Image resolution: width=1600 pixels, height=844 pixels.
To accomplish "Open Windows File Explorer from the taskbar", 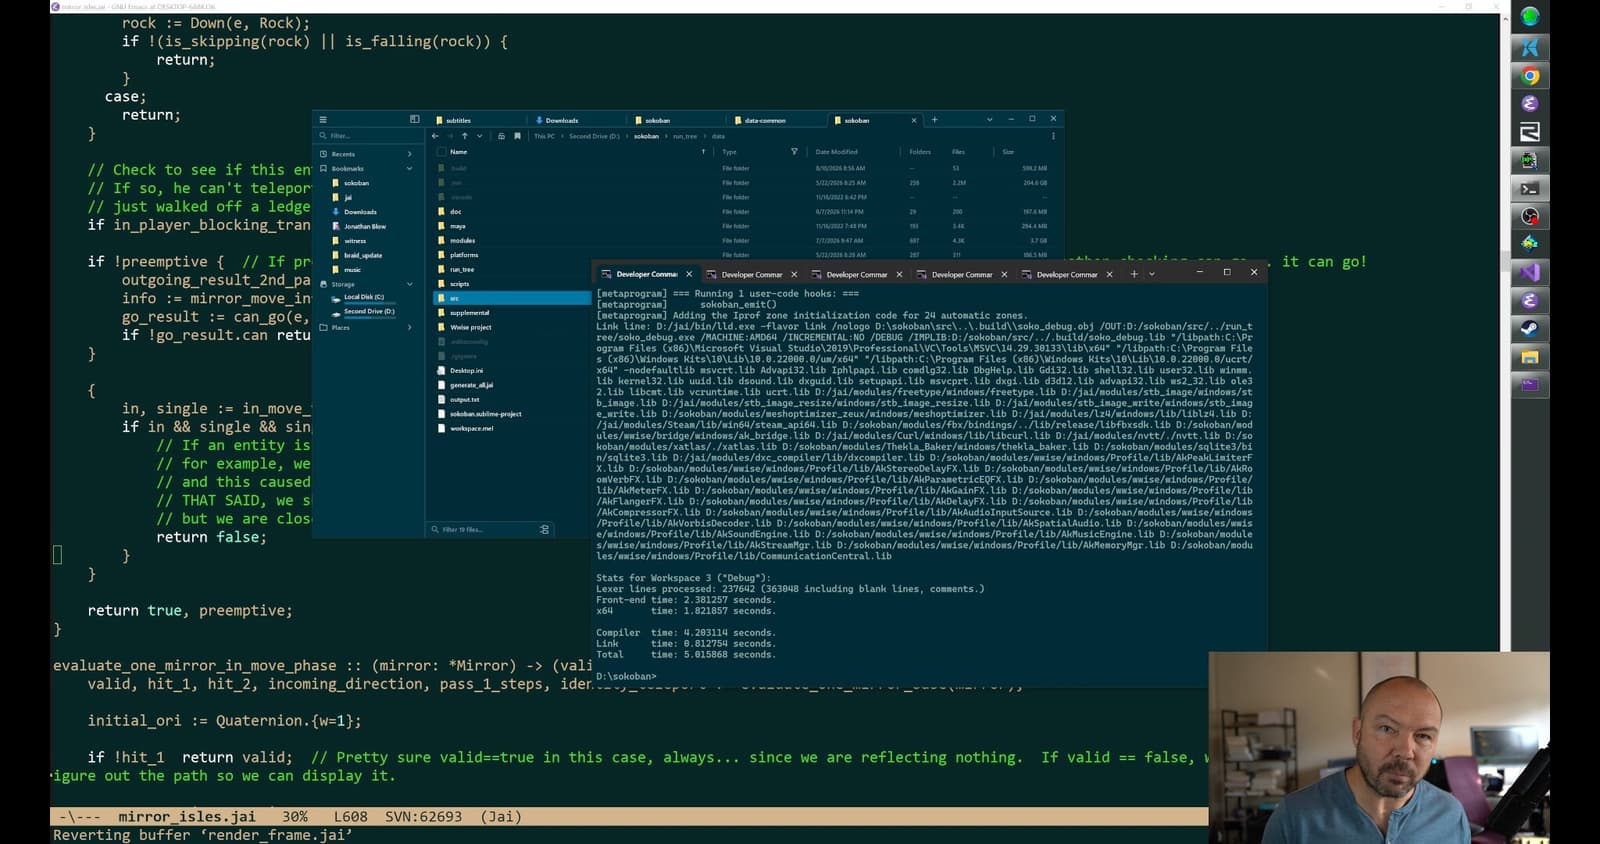I will (x=1530, y=357).
